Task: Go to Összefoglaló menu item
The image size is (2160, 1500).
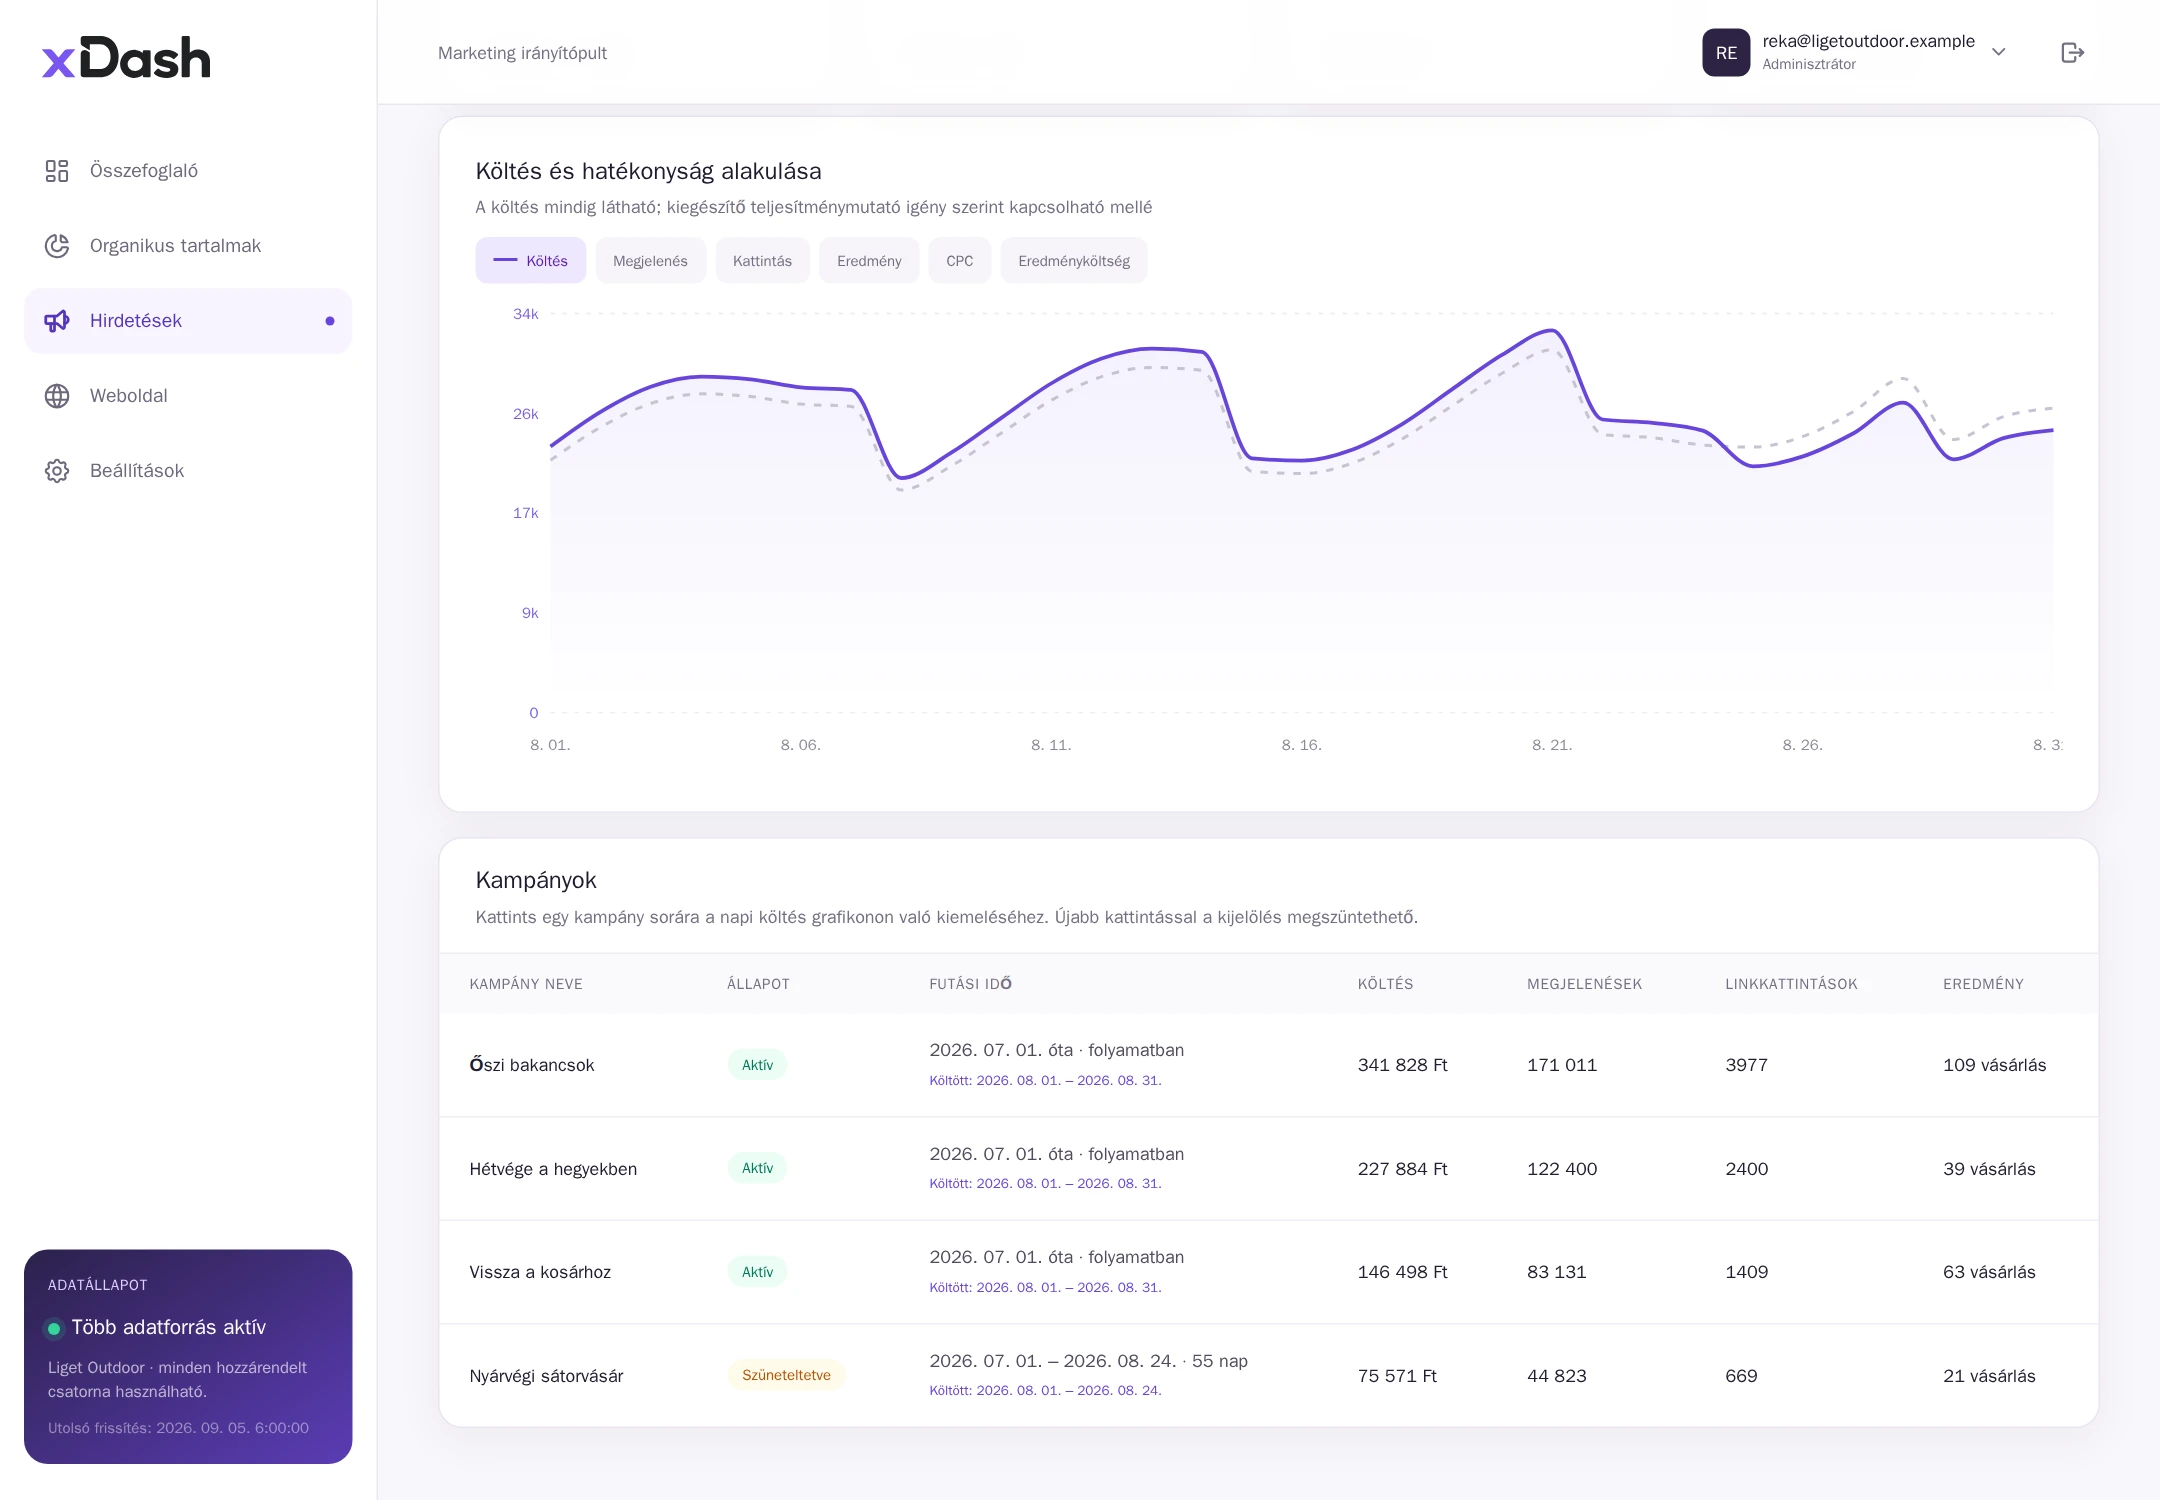Action: tap(188, 171)
